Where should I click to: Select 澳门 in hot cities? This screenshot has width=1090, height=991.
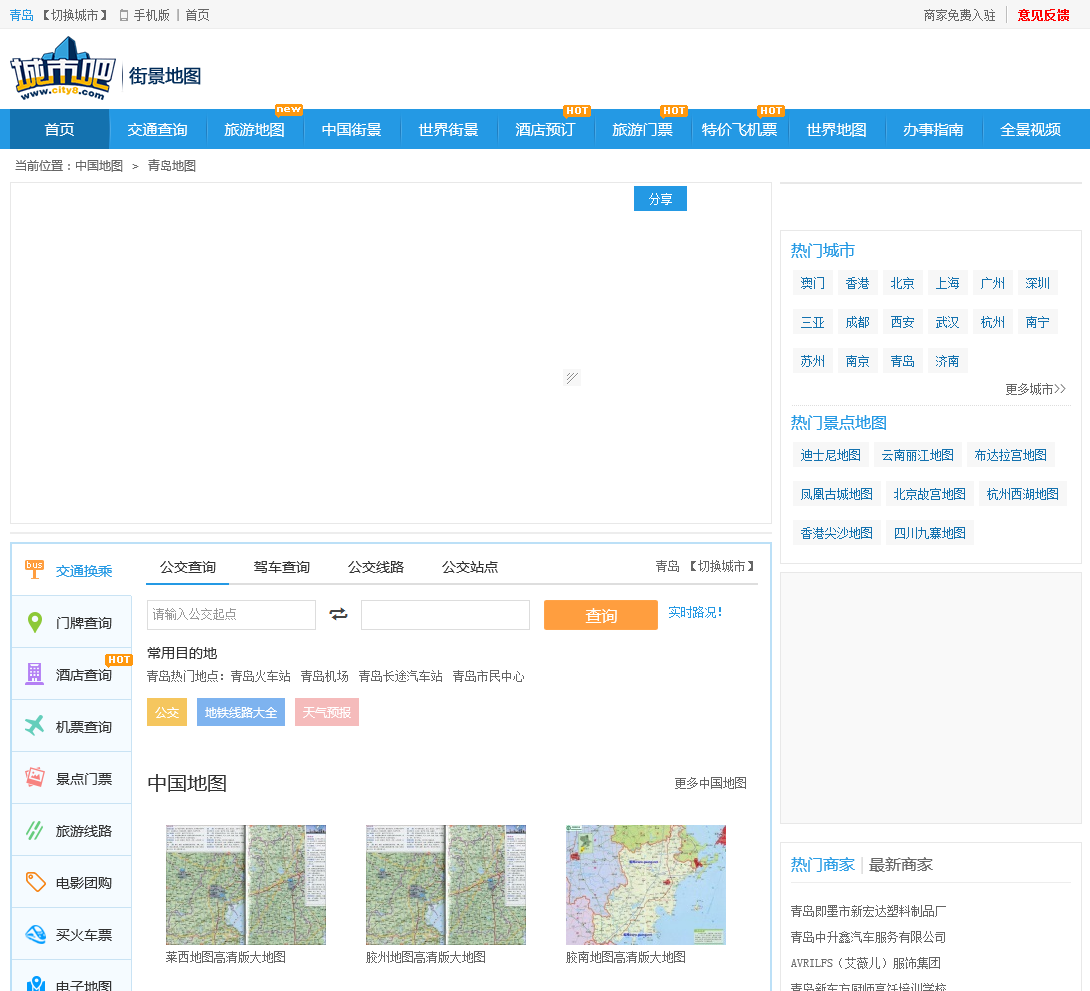tap(813, 283)
